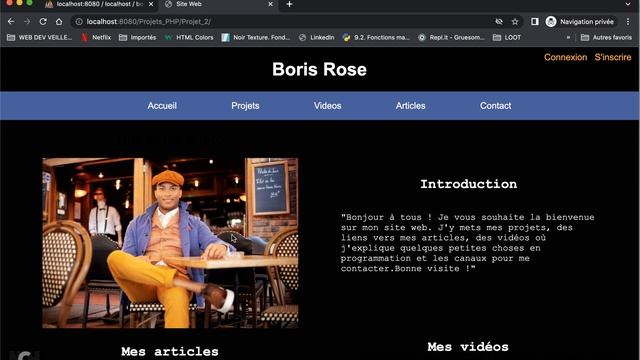Open the LOOT bookmark folder
640x360 pixels.
(x=507, y=38)
